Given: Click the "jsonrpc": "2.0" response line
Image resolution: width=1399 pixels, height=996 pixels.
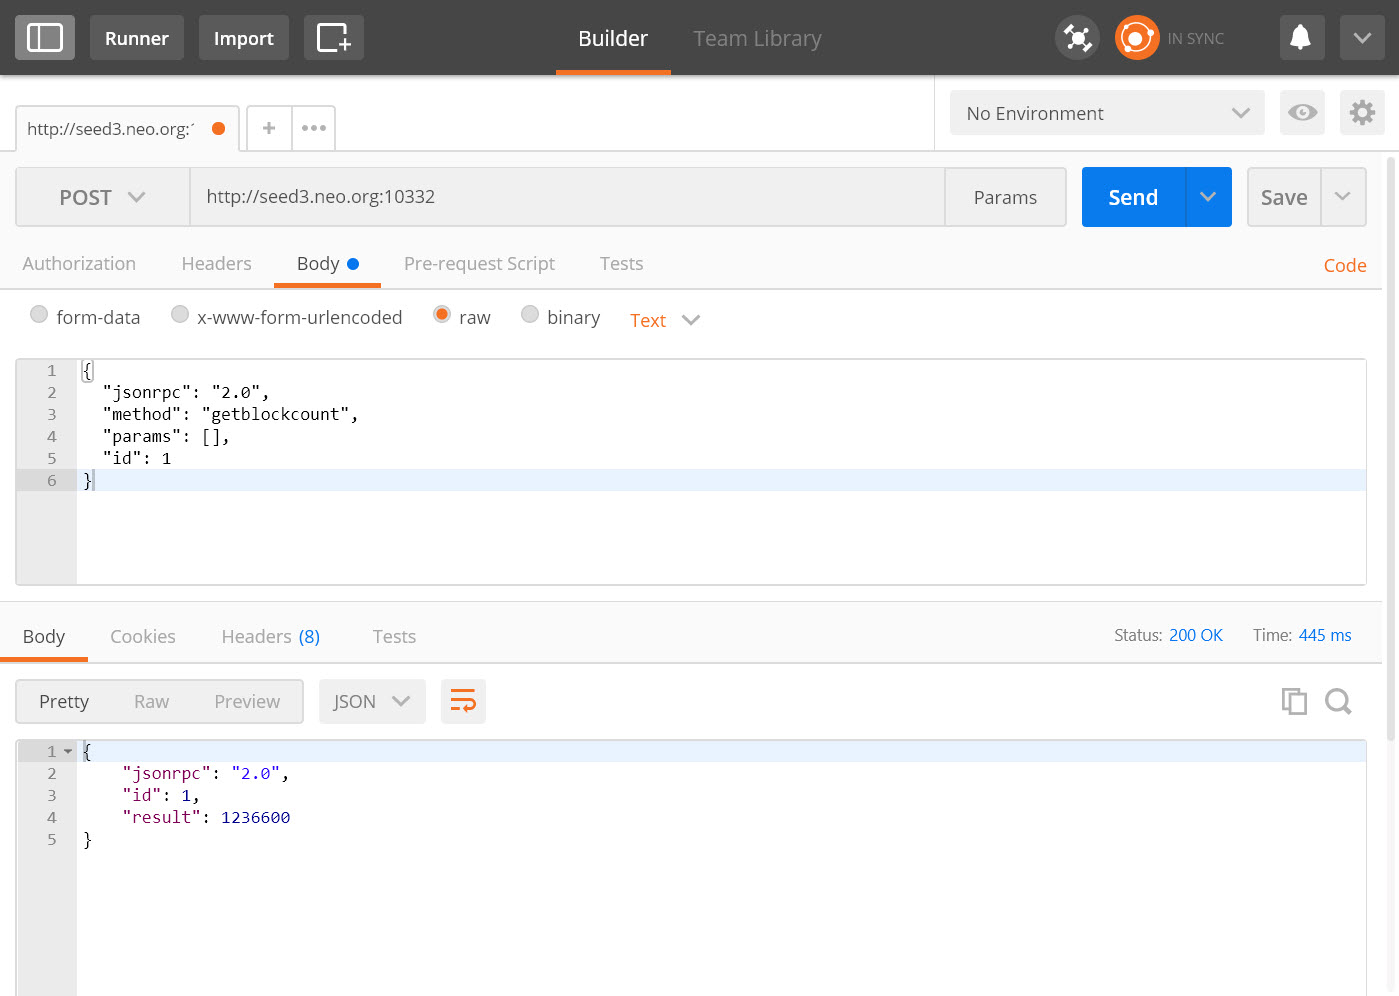Looking at the screenshot, I should click(x=206, y=773).
